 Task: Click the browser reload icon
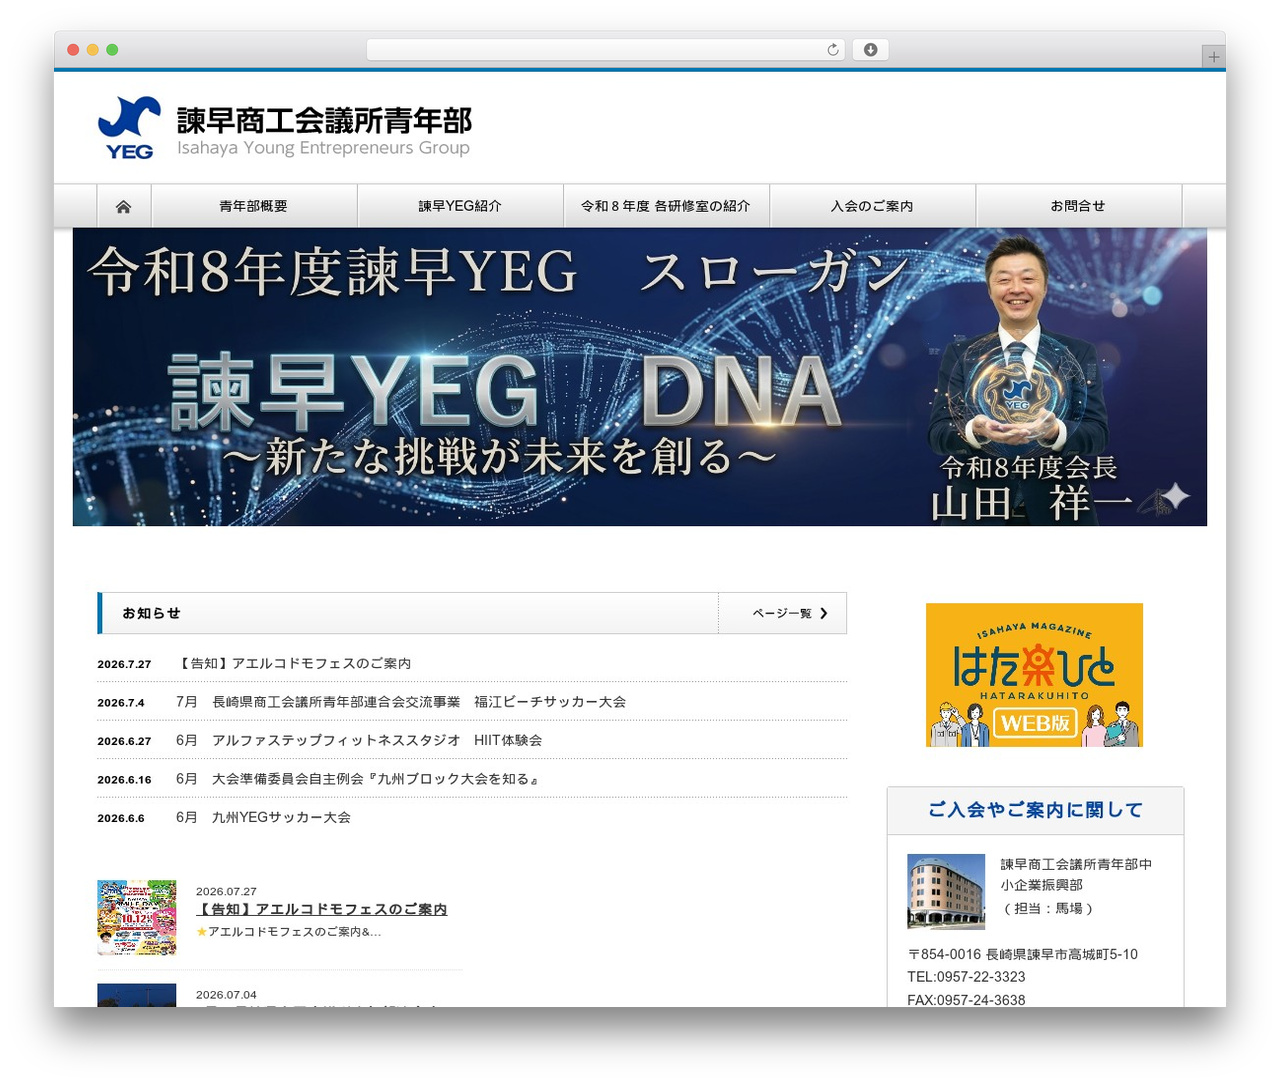coord(833,50)
